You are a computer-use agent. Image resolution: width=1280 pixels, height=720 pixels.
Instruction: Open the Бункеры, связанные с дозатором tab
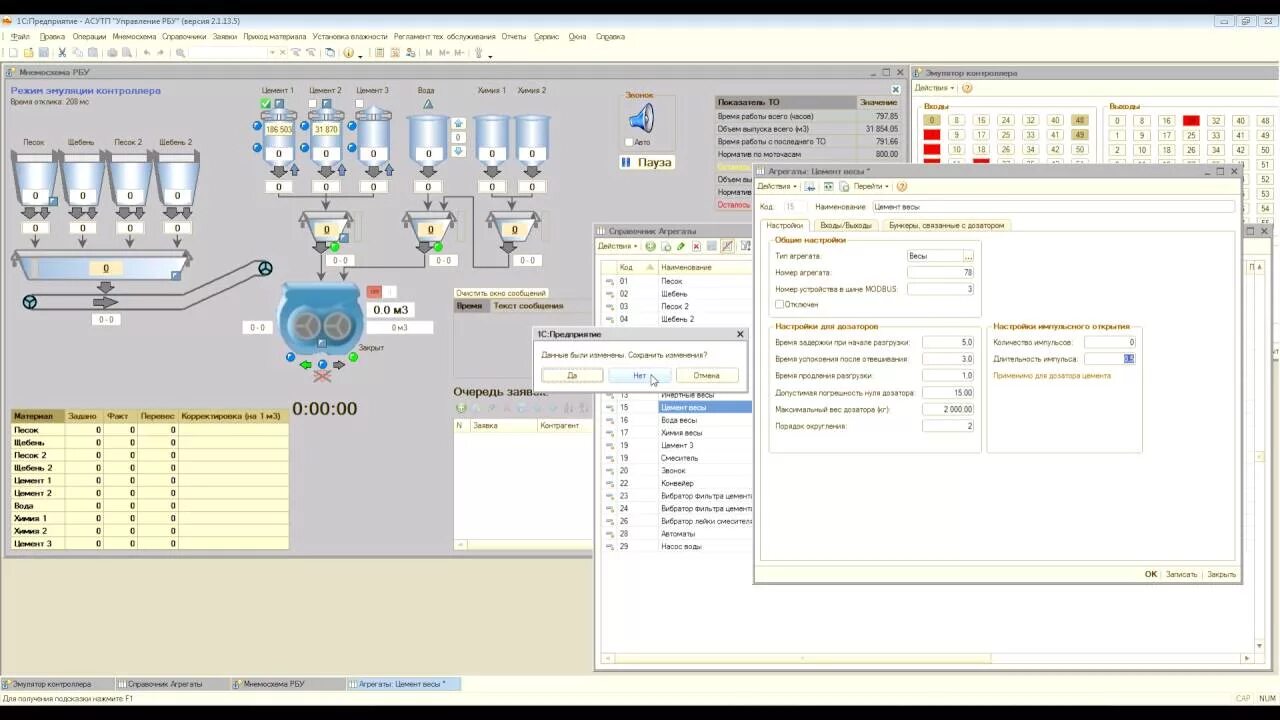(946, 225)
